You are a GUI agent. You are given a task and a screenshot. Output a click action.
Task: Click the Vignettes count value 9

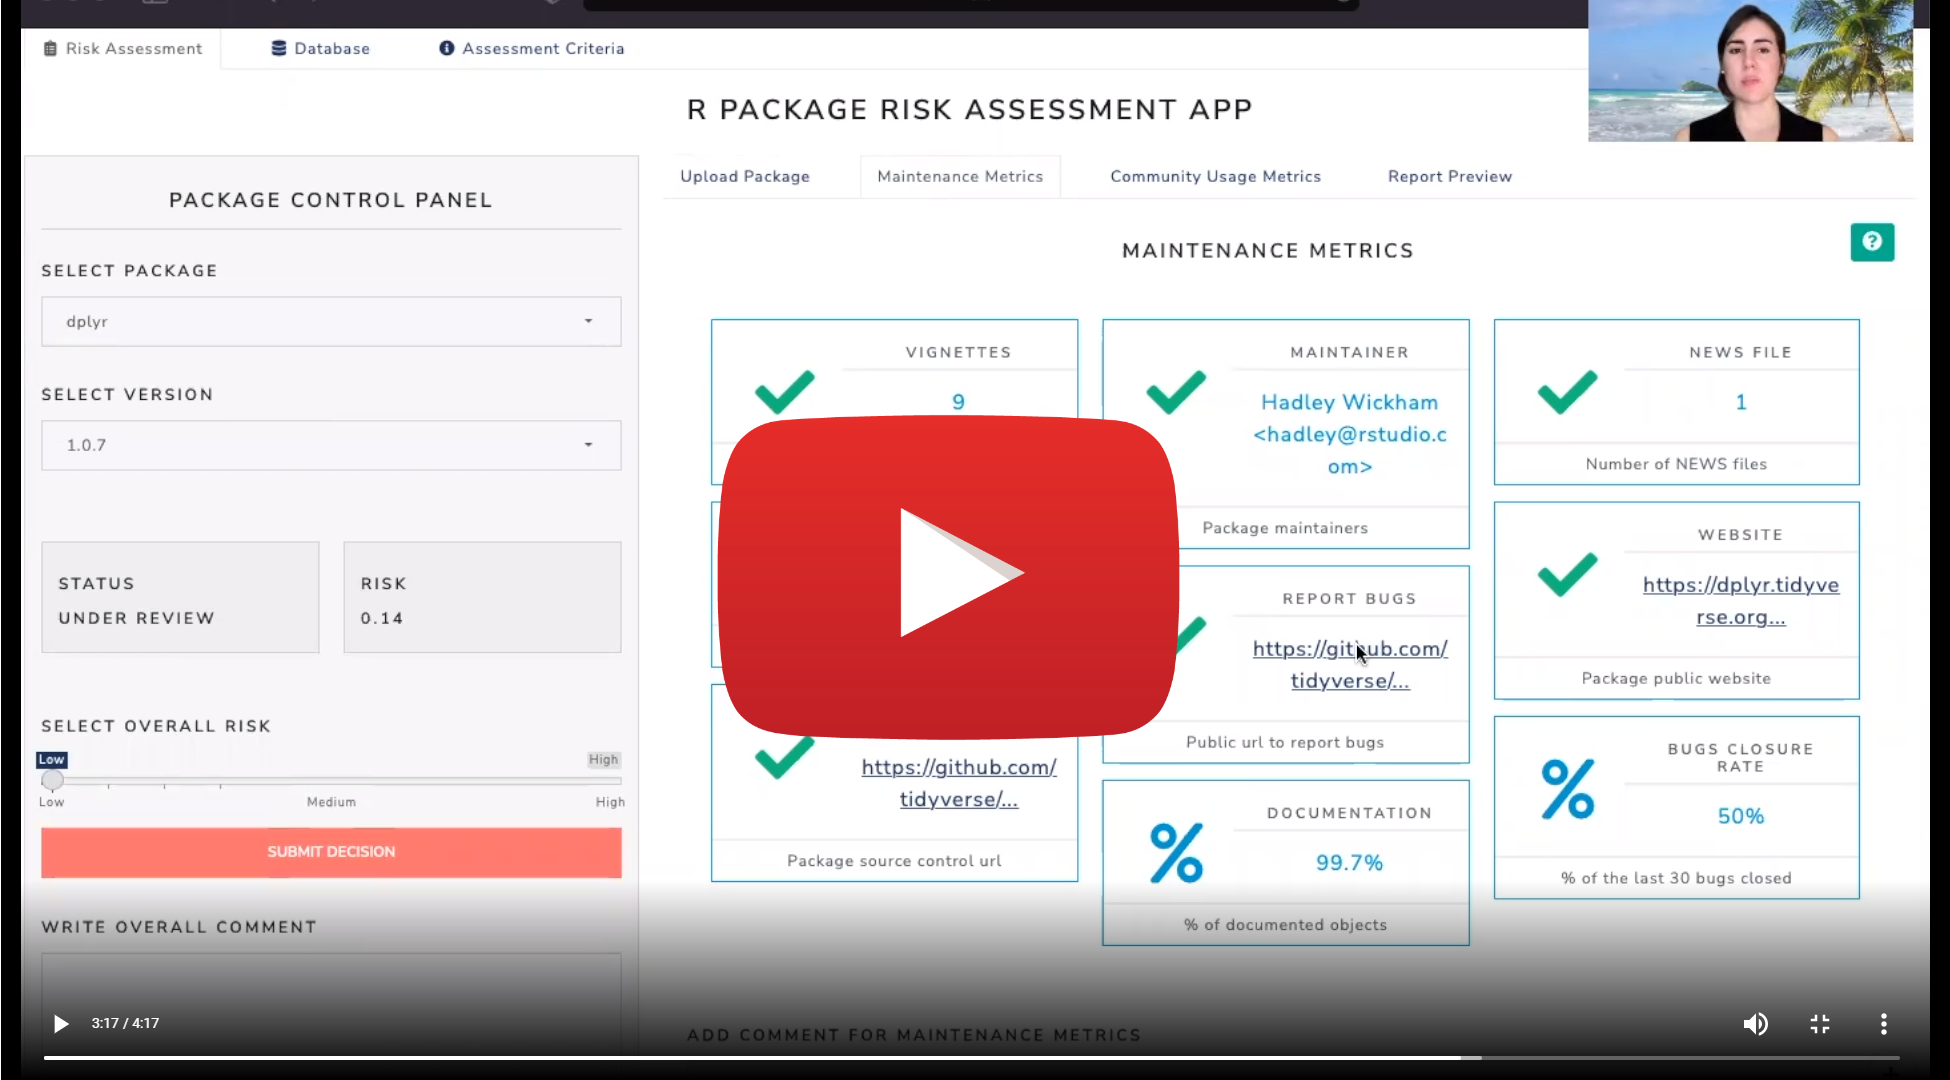coord(958,402)
